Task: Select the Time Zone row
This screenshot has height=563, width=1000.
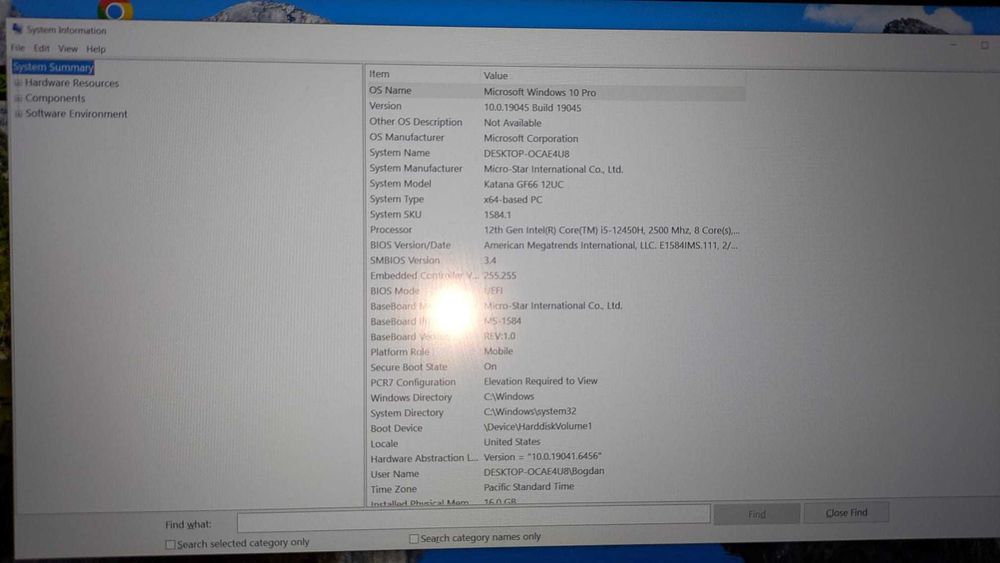Action: point(555,488)
